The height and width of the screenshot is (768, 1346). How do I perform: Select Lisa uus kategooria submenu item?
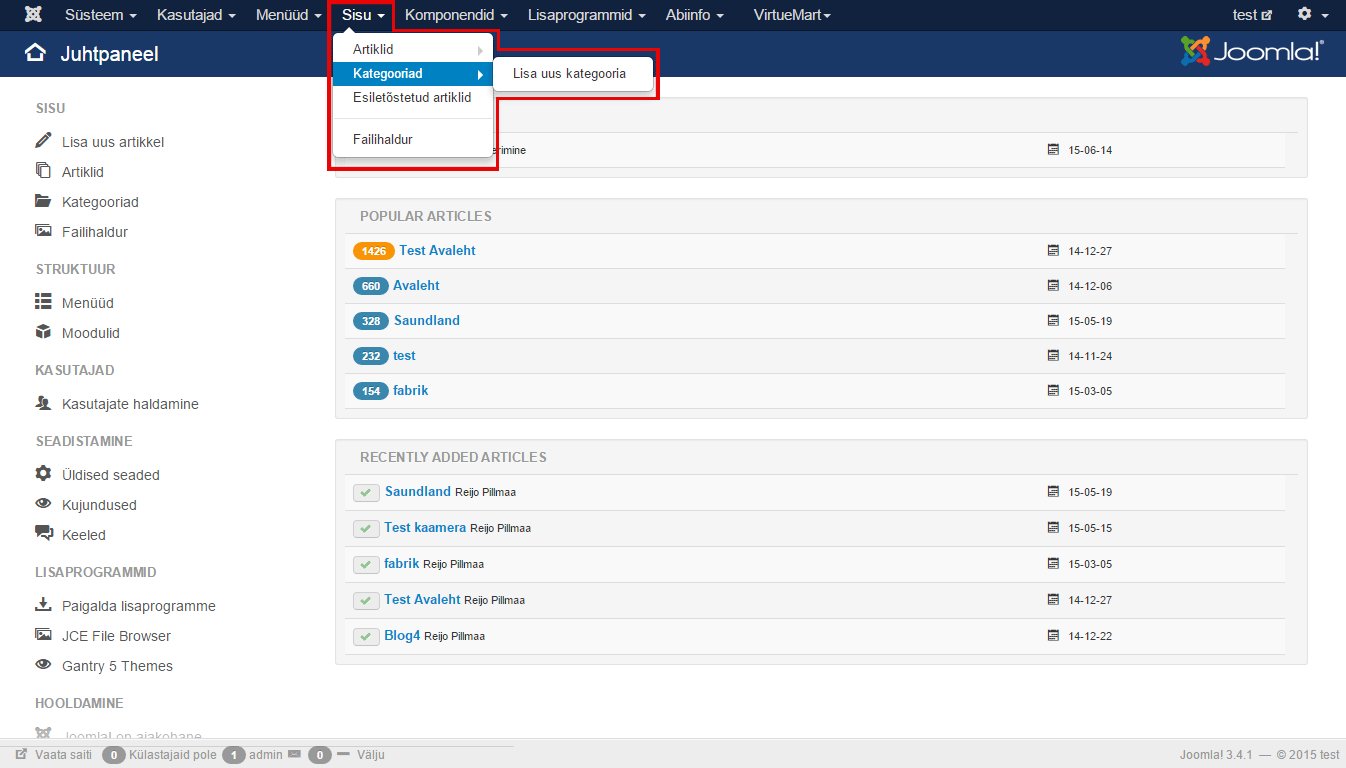pyautogui.click(x=573, y=73)
